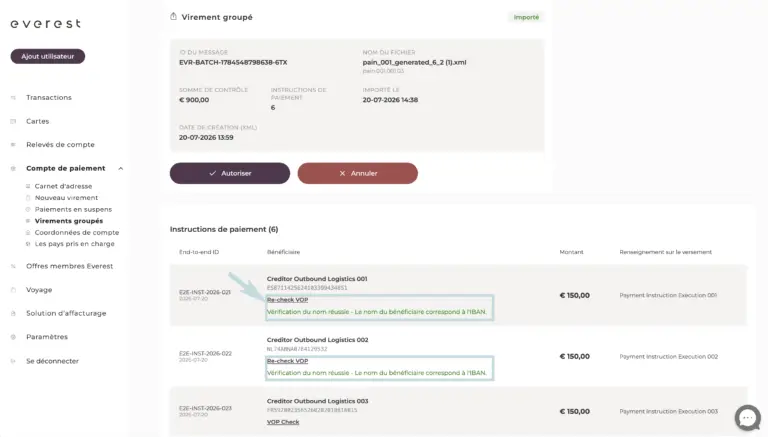
Task: Re-check VOP for Creditor Outbound Logistics 001
Action: click(x=288, y=300)
